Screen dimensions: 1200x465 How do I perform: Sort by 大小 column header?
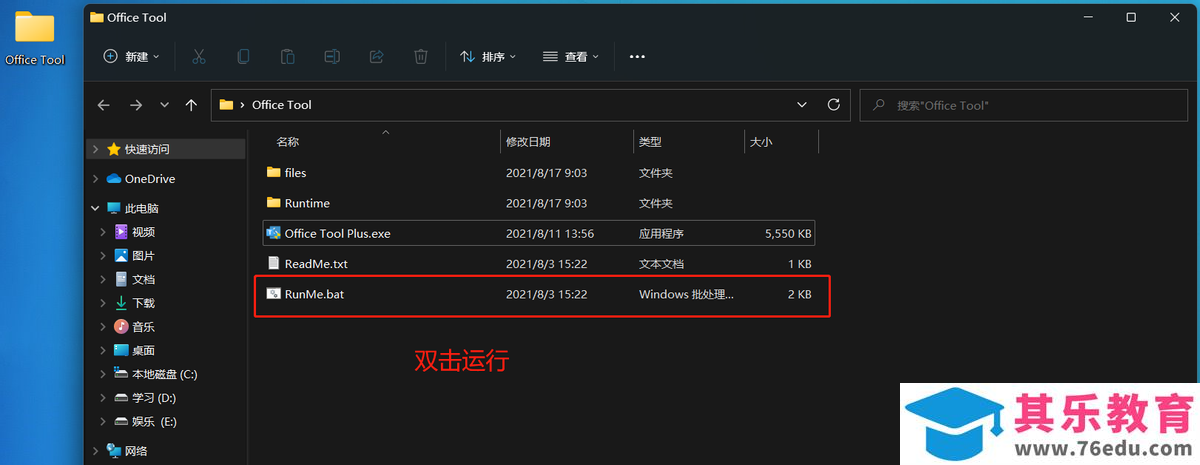pos(761,142)
